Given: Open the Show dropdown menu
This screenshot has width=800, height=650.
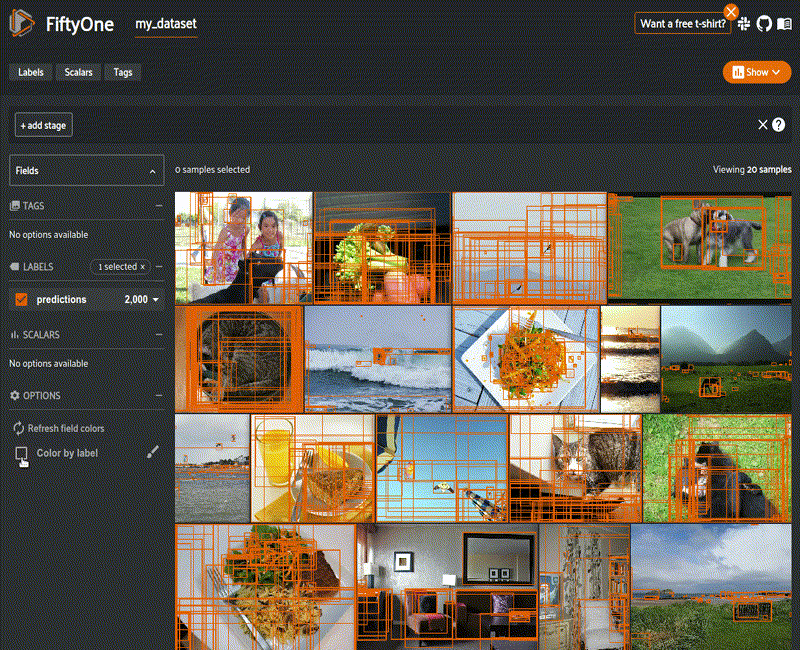Looking at the screenshot, I should [x=756, y=72].
